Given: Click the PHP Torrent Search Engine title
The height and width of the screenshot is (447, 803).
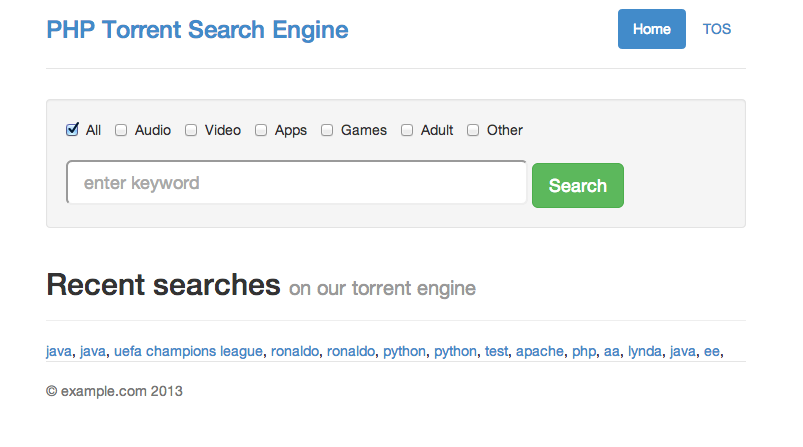Looking at the screenshot, I should (x=197, y=30).
